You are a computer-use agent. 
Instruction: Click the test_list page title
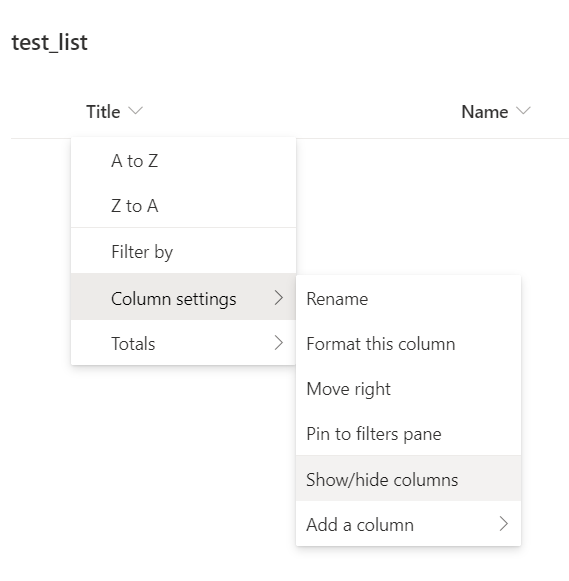pos(50,42)
